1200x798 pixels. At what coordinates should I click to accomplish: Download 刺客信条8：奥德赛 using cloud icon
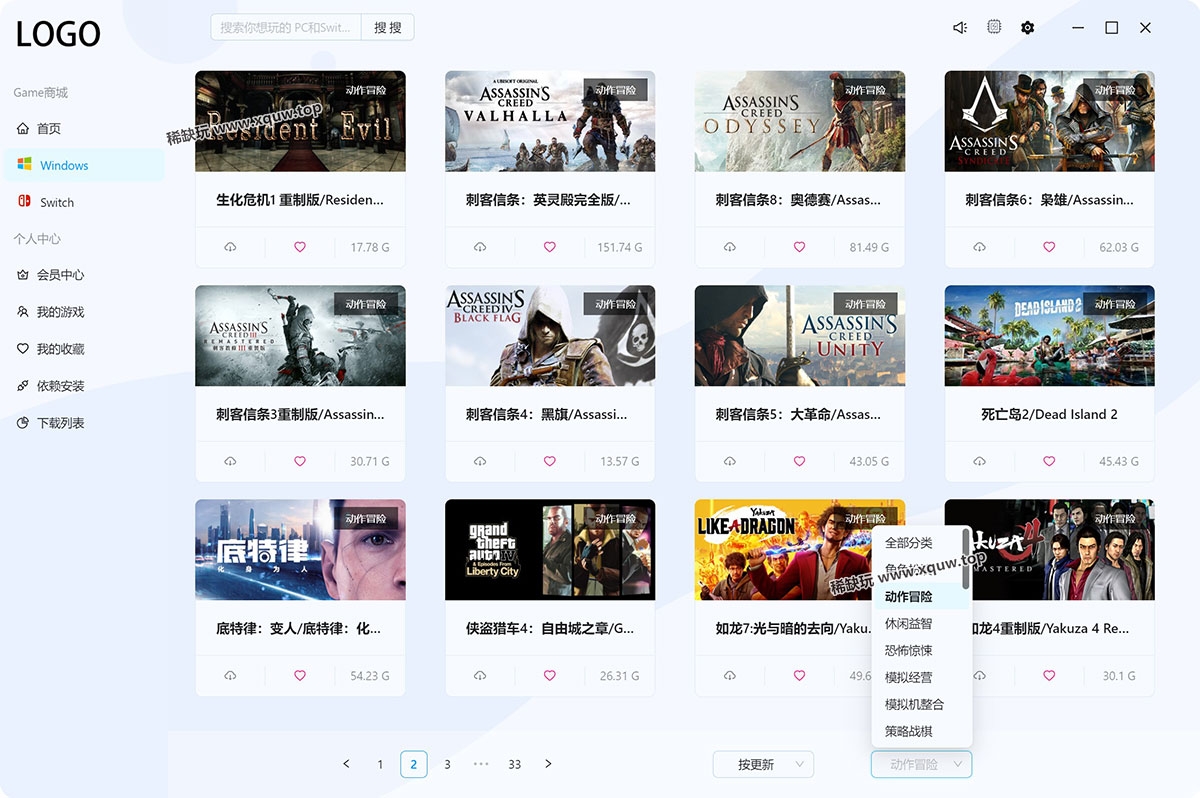click(730, 247)
